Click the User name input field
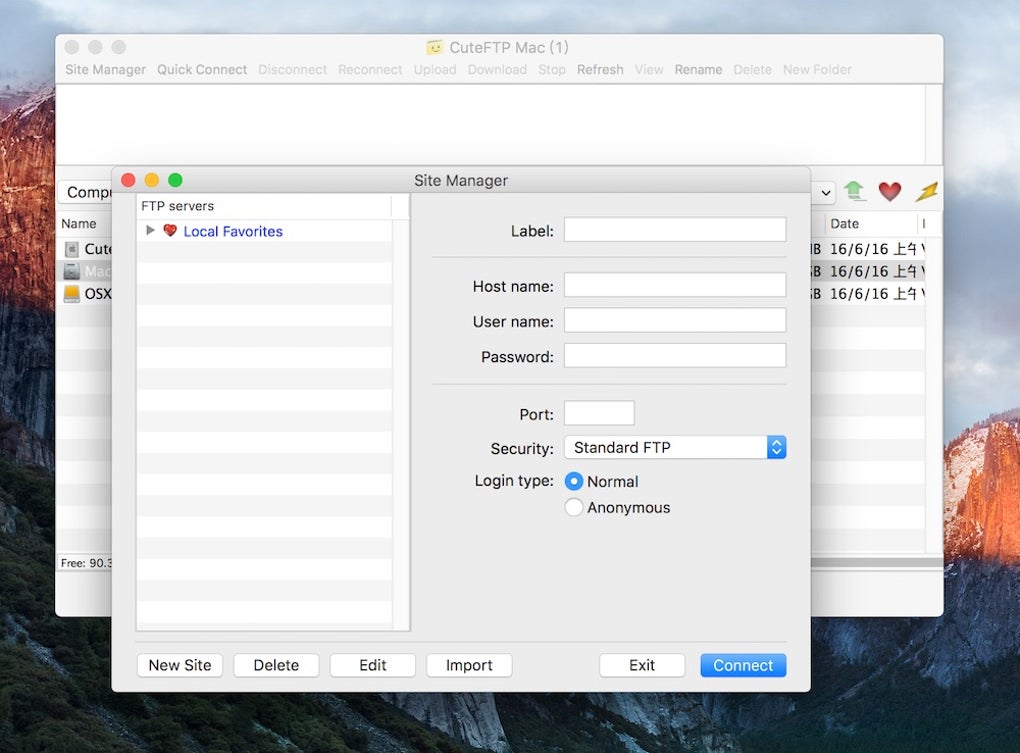Viewport: 1020px width, 753px height. (x=675, y=320)
